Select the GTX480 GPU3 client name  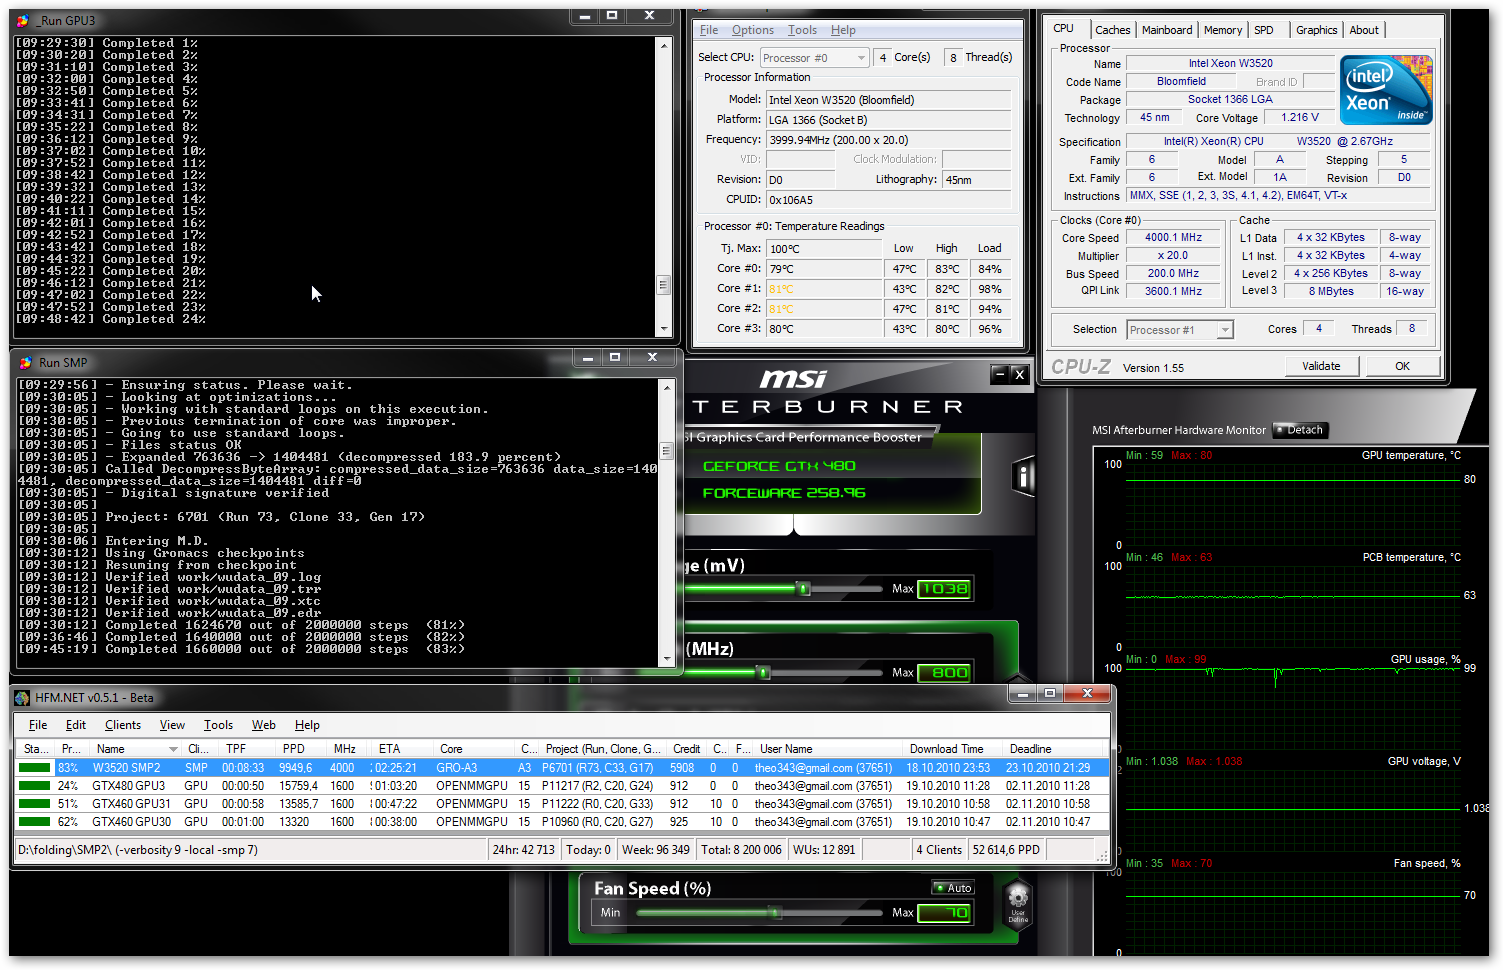(x=128, y=786)
